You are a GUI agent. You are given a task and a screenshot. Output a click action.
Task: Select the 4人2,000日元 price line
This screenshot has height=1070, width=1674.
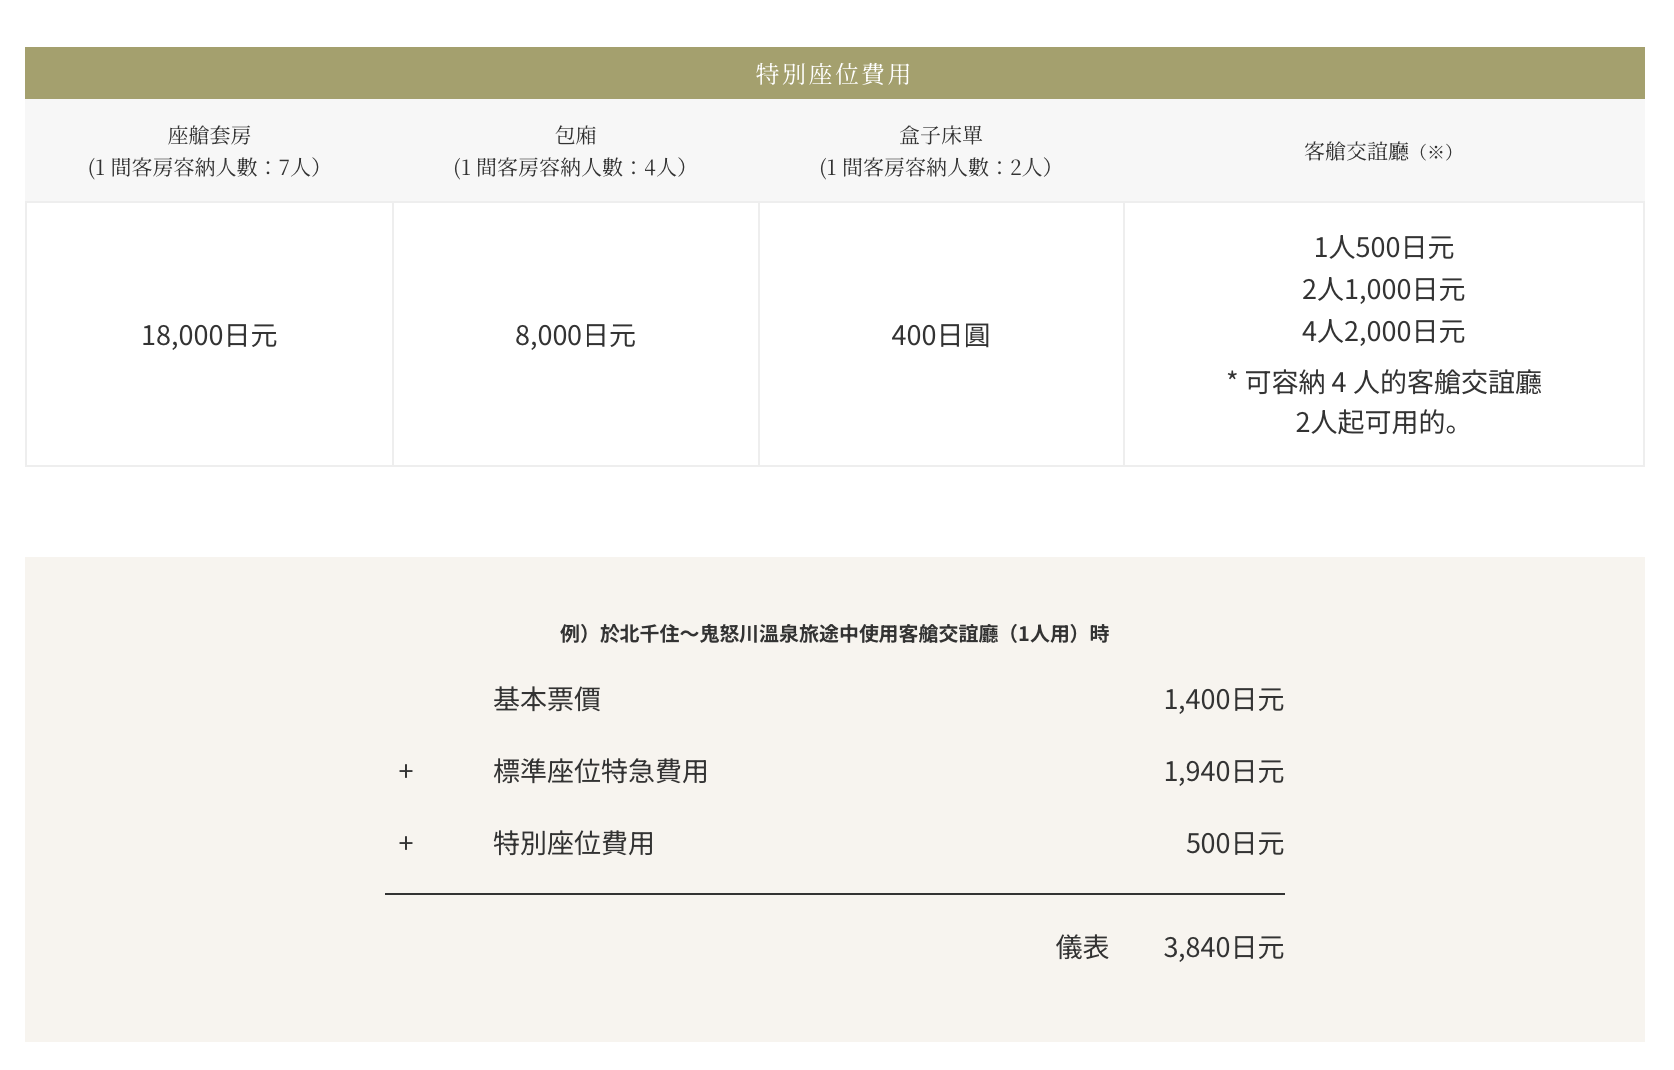point(1383,332)
